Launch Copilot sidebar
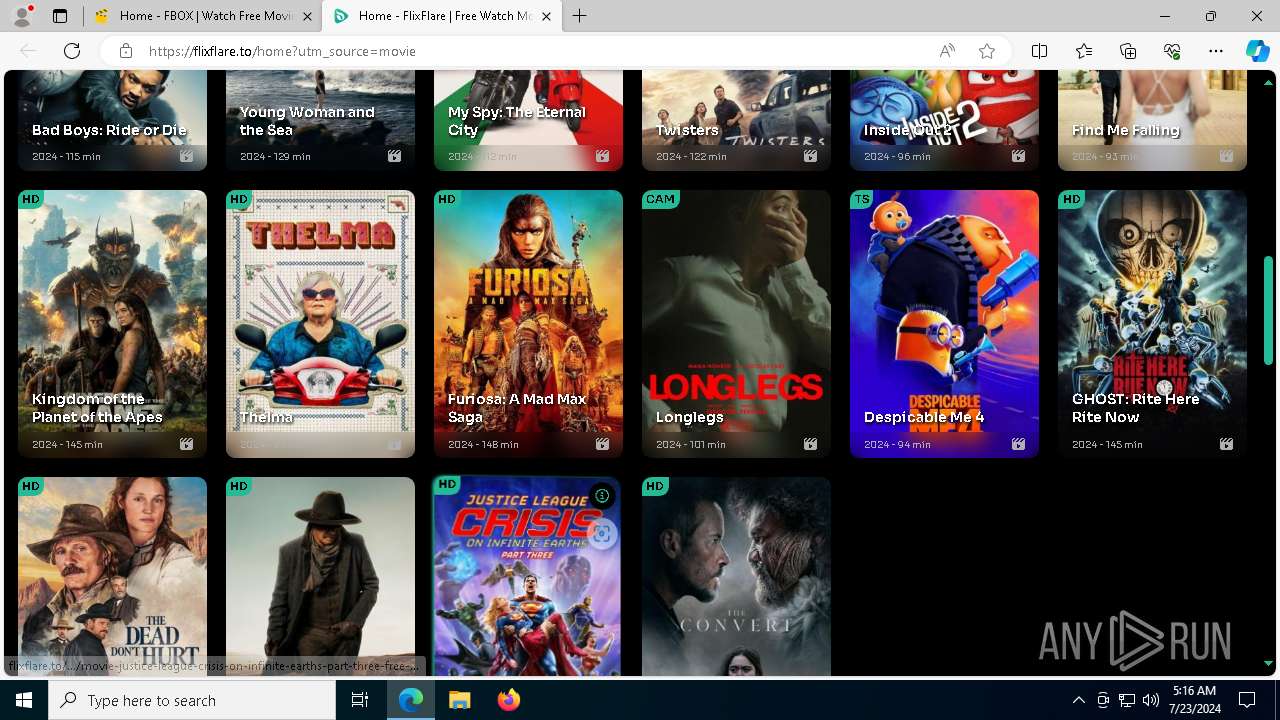 pyautogui.click(x=1257, y=51)
